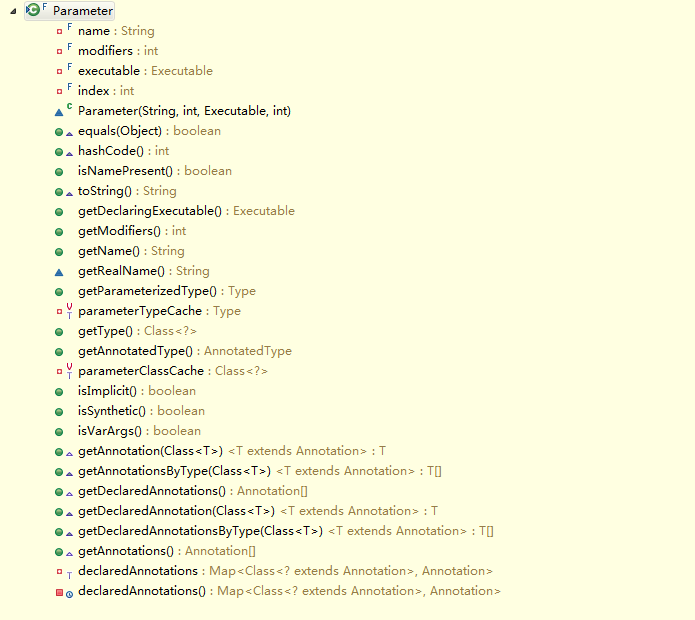Click the green icon beside getParameterizedType()
This screenshot has width=695, height=620.
pyautogui.click(x=59, y=292)
